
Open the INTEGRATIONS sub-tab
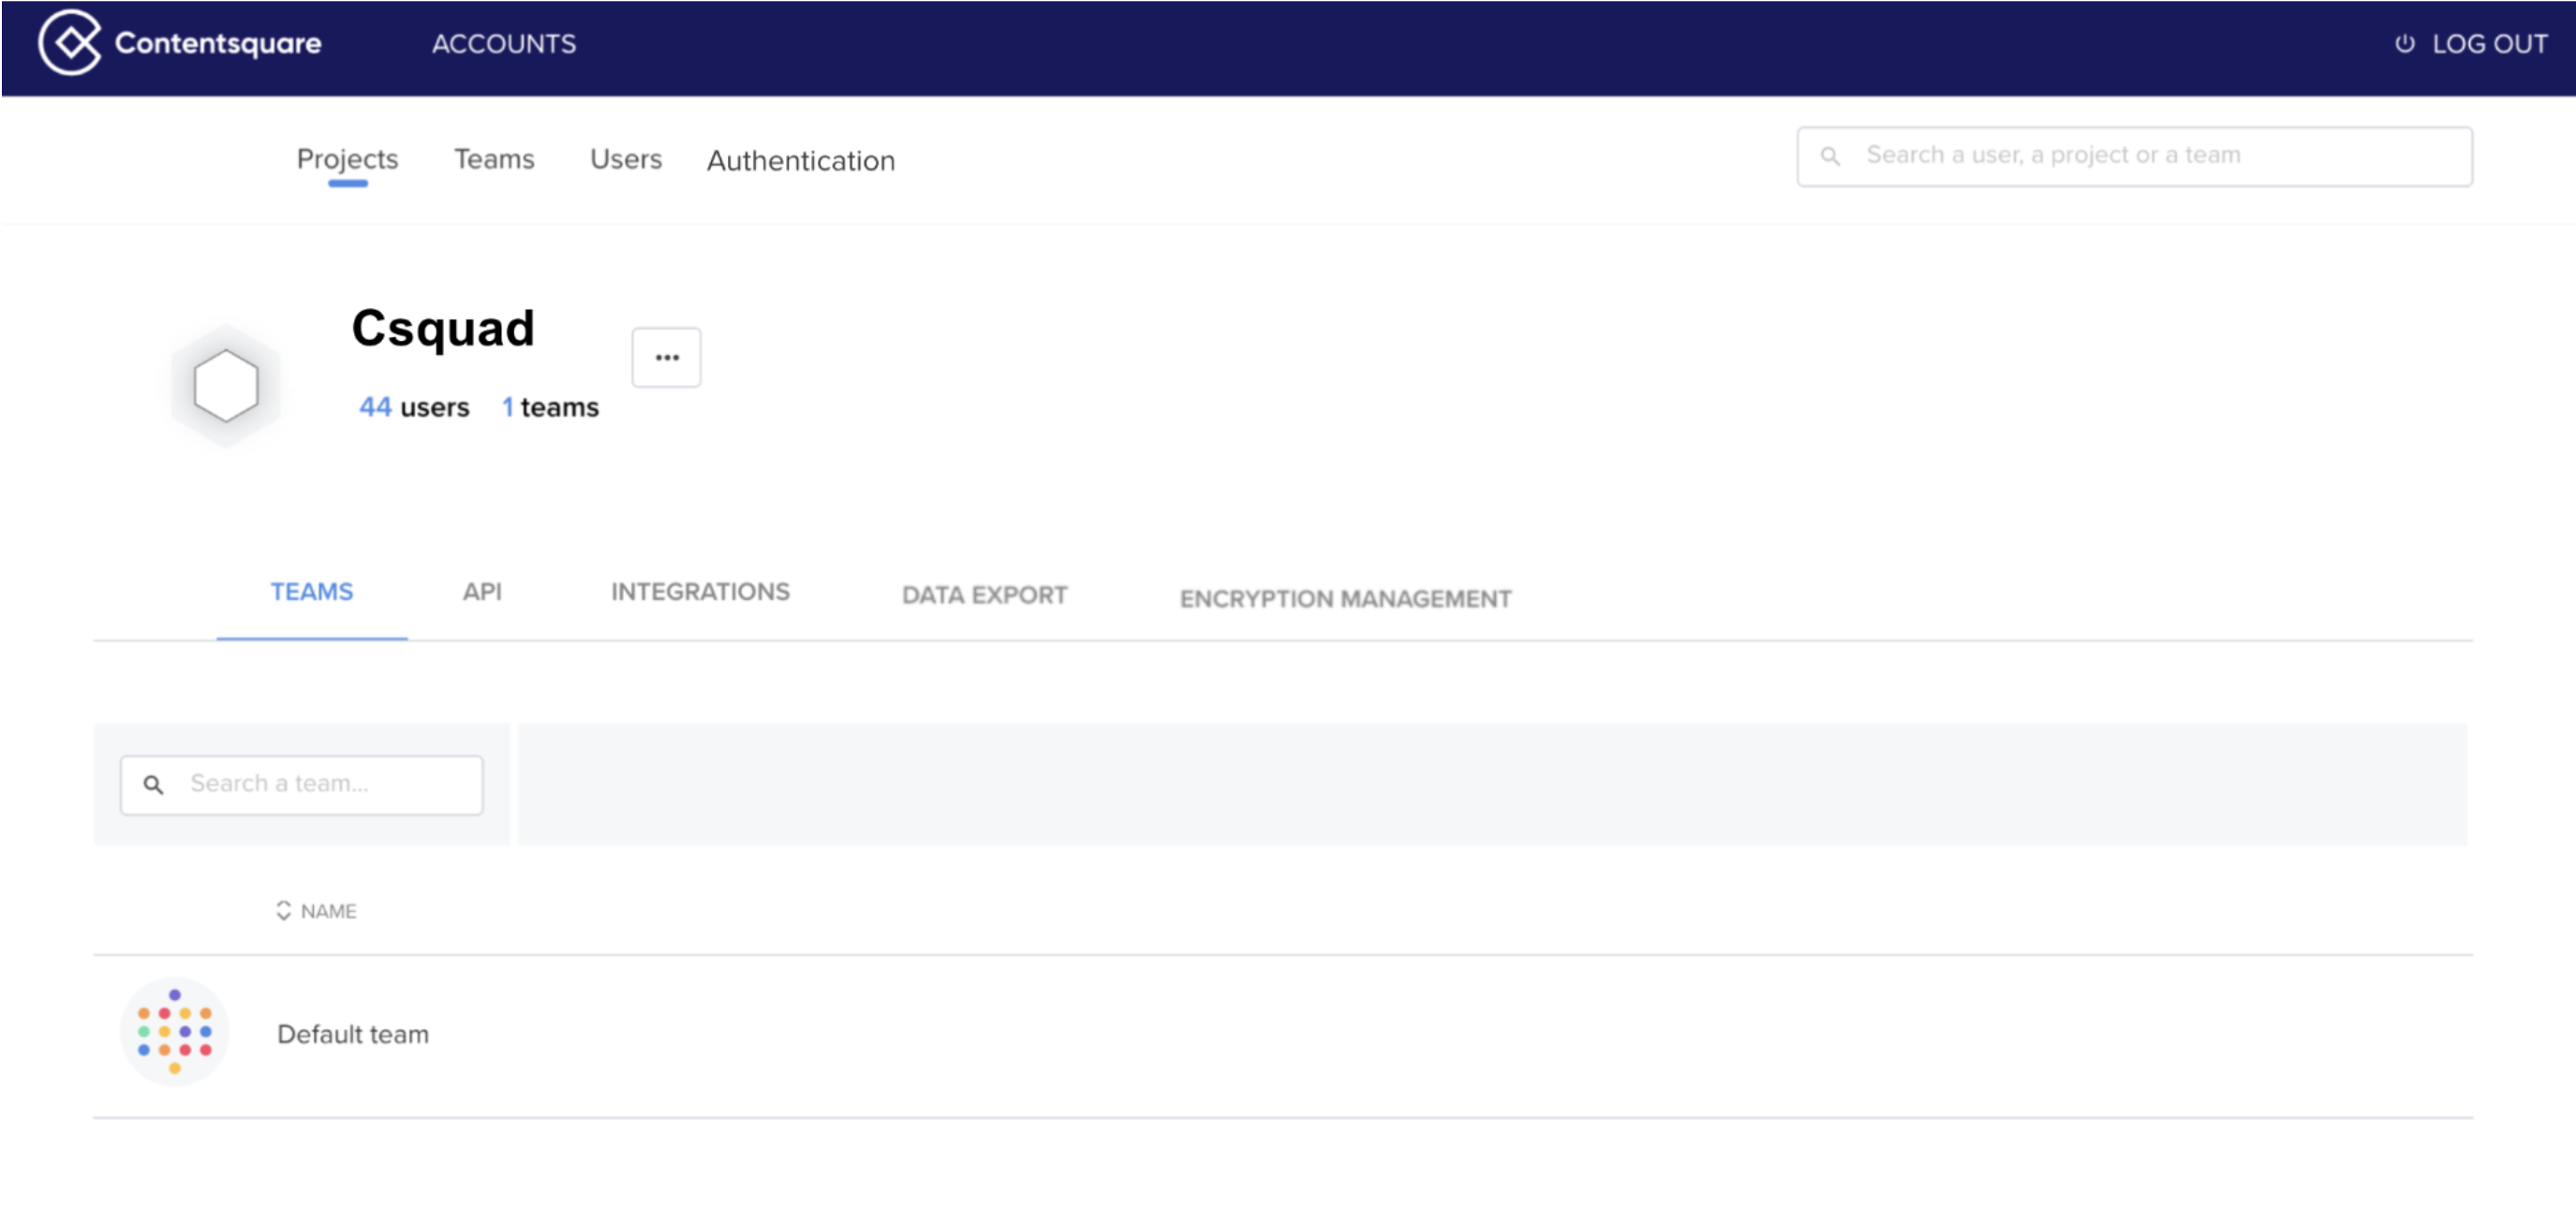click(x=700, y=592)
